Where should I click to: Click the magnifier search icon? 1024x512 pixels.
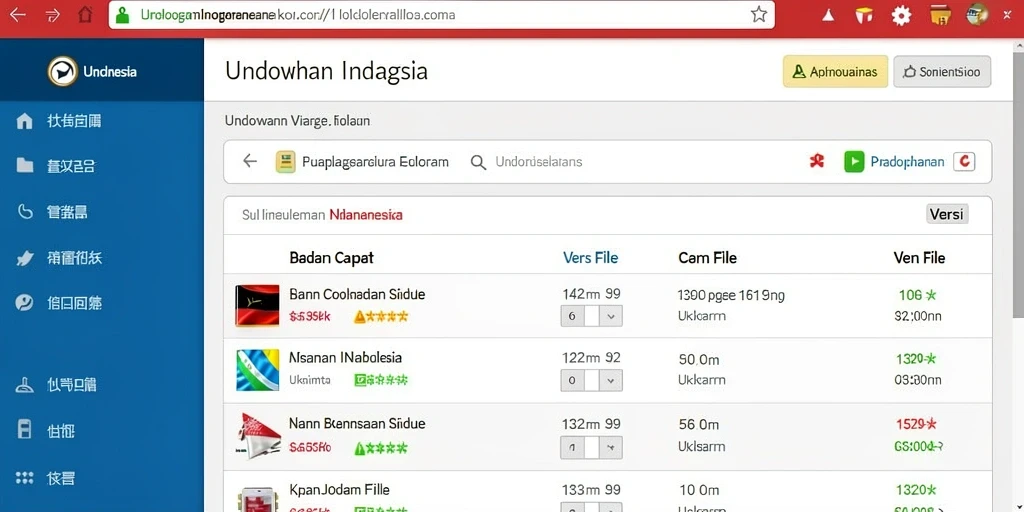478,162
